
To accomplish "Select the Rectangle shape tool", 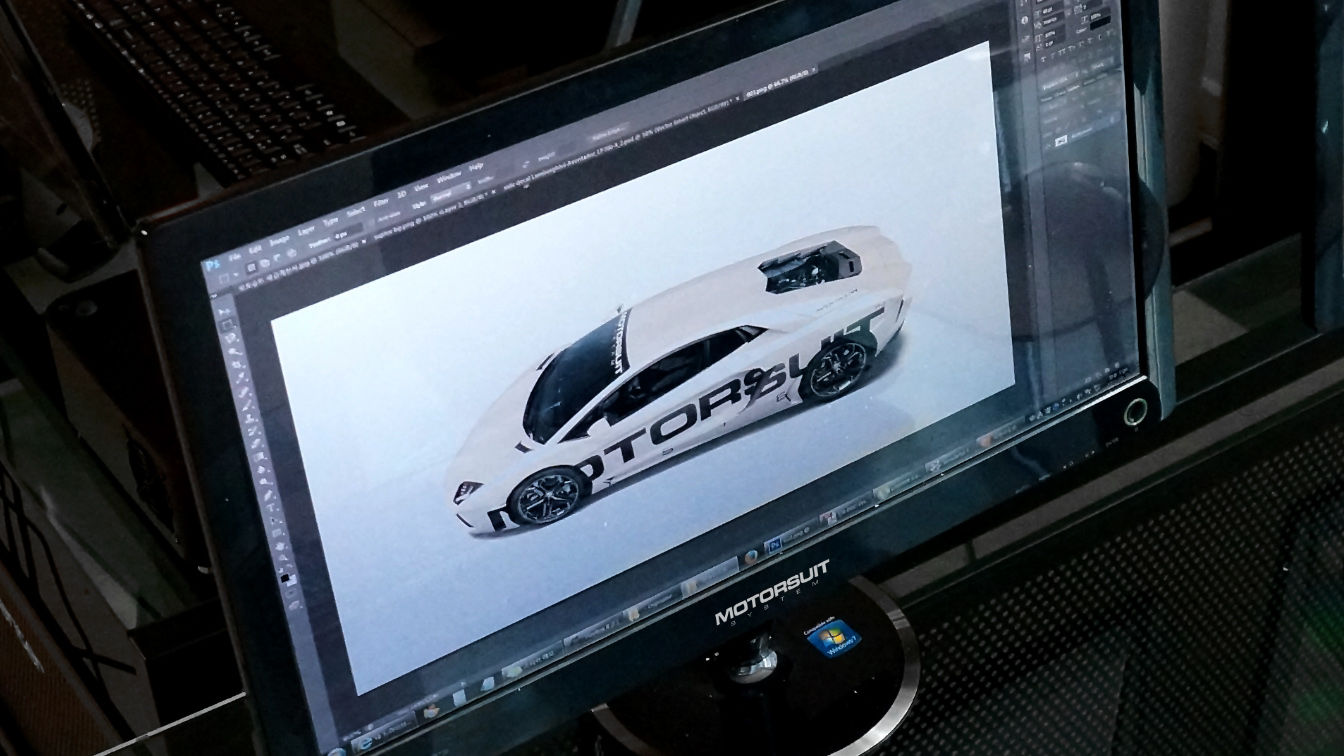I will click(277, 533).
